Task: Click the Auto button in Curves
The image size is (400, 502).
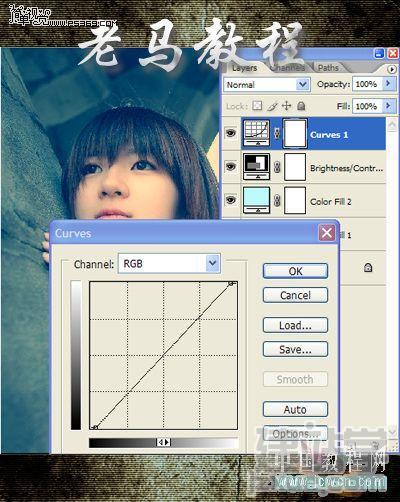Action: point(295,409)
